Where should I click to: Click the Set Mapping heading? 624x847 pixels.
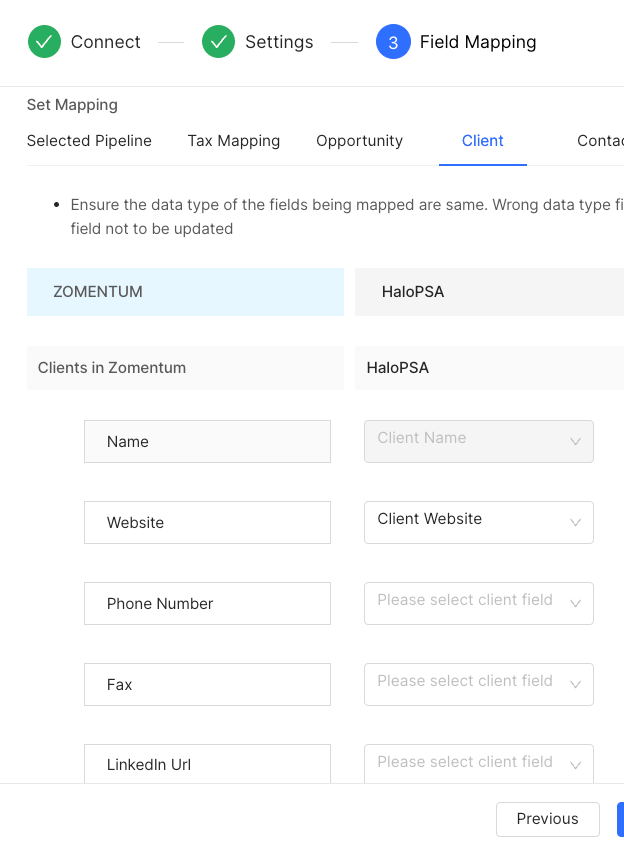point(72,104)
